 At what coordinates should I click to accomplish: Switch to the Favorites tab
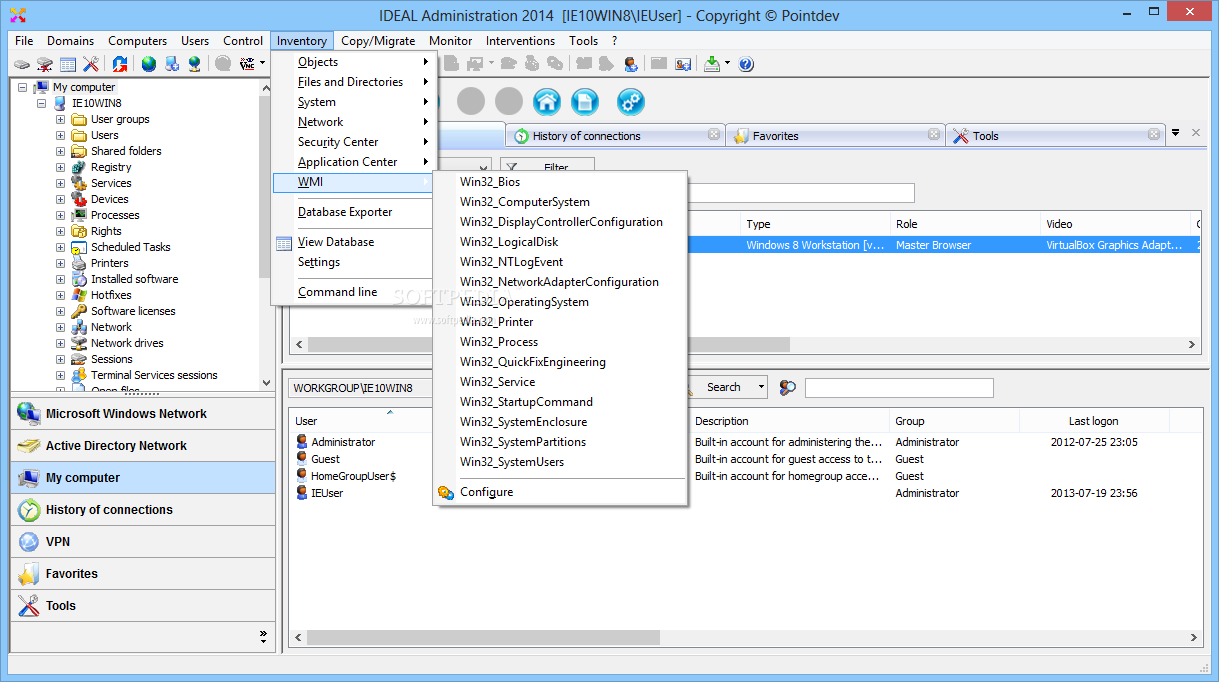click(x=836, y=136)
